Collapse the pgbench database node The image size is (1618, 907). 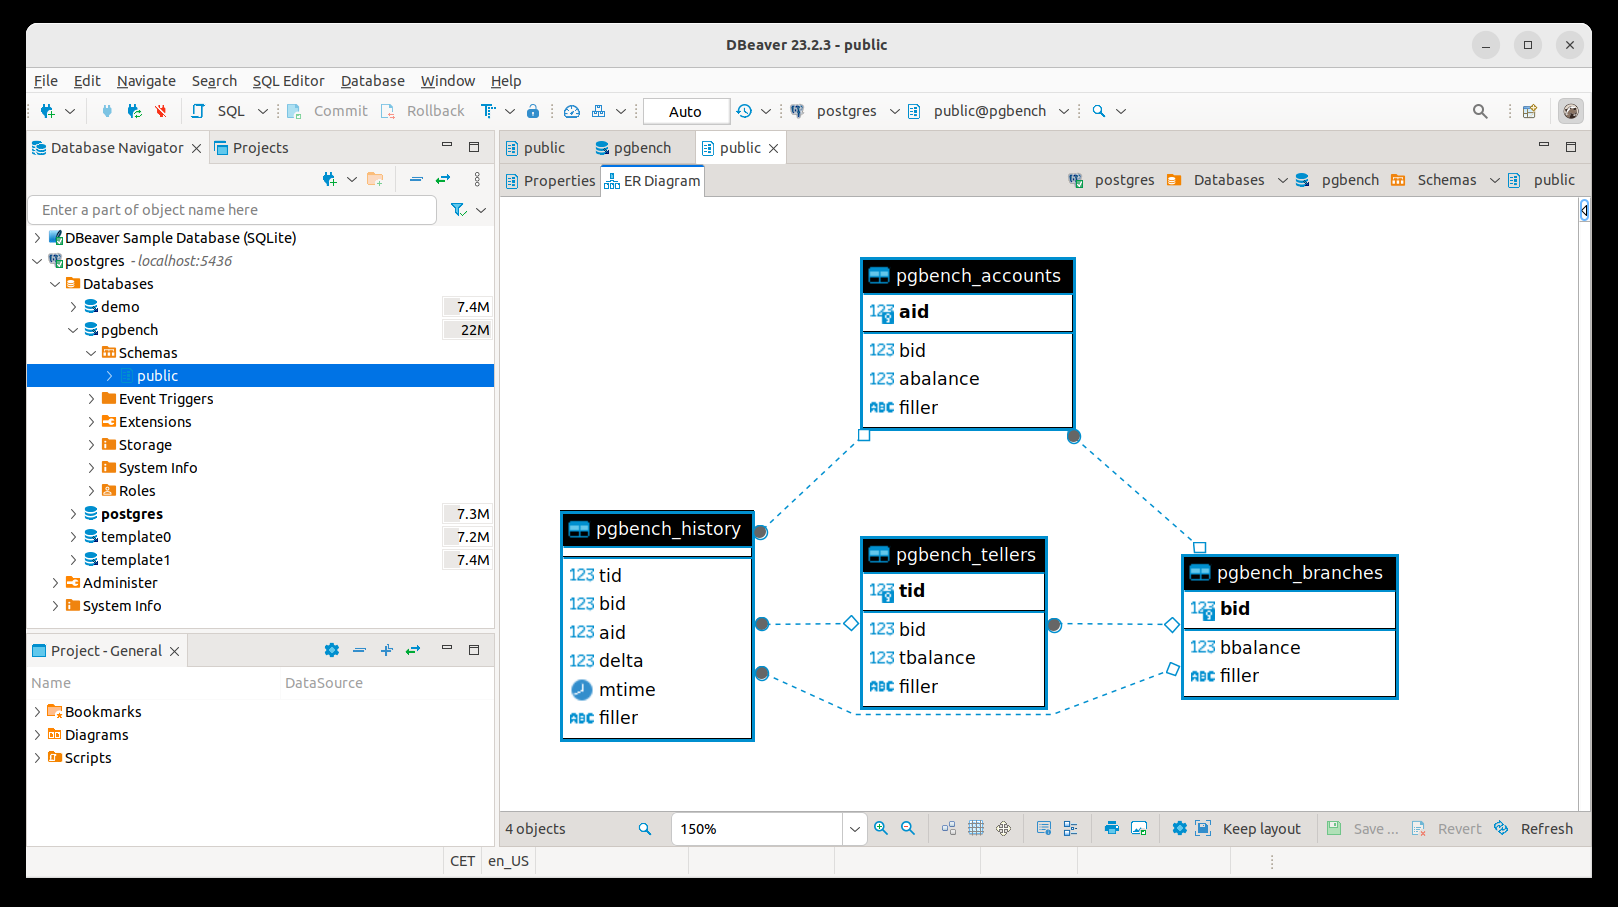(73, 330)
